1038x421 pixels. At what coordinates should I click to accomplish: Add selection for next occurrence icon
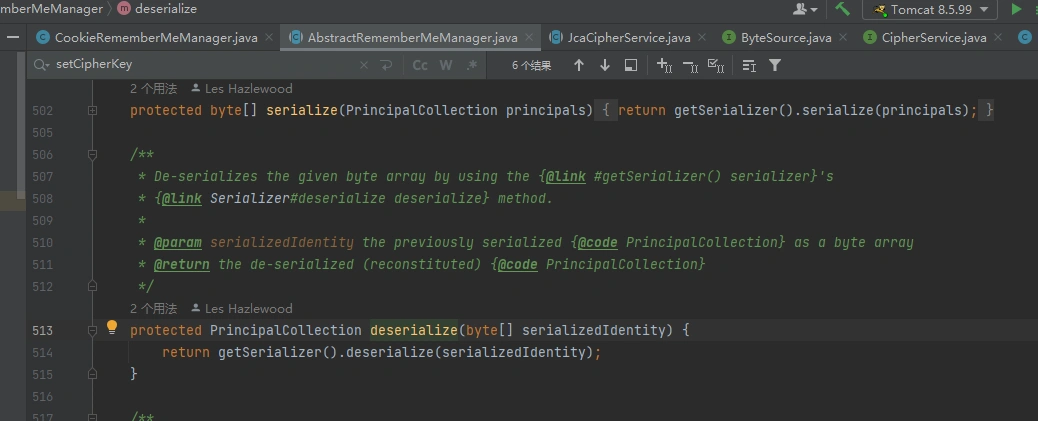point(664,65)
